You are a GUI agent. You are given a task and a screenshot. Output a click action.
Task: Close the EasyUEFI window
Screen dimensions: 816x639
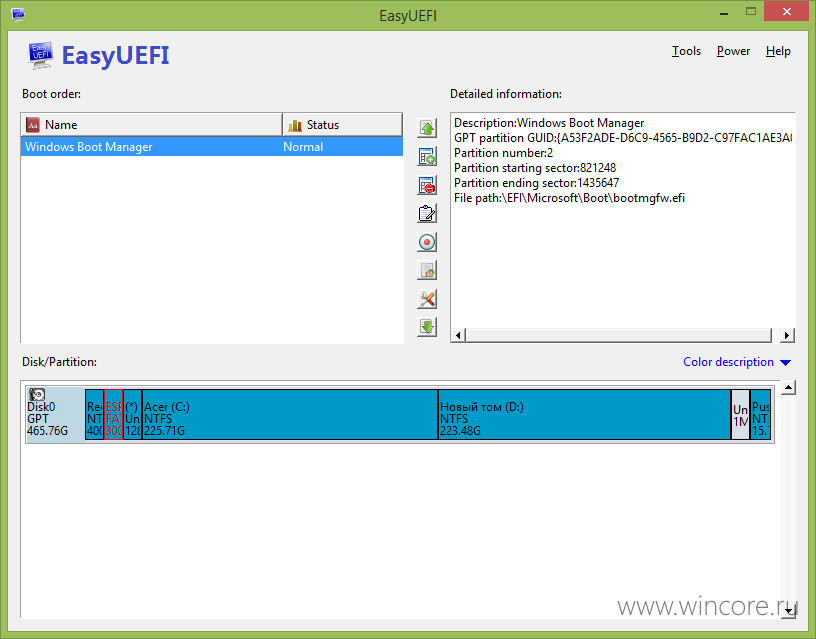(786, 11)
